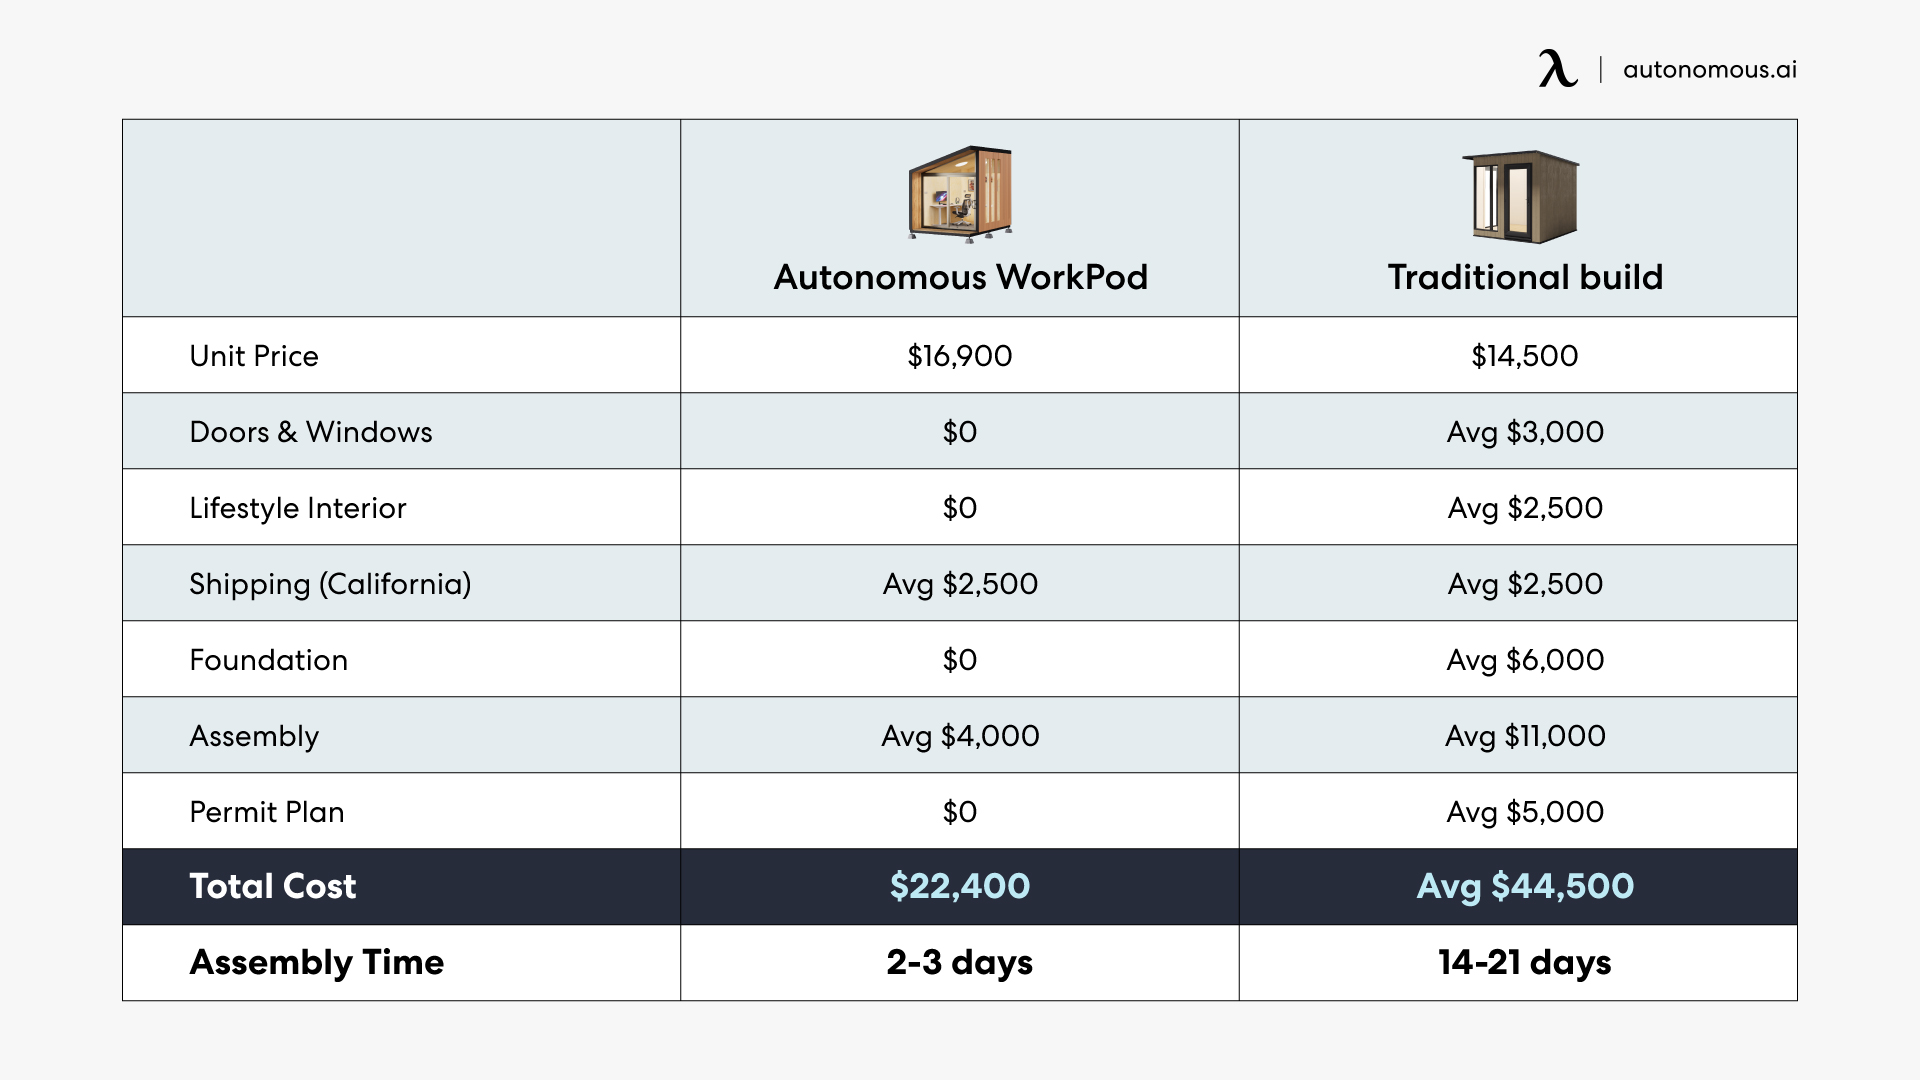Screen dimensions: 1920x1080
Task: Click the Autonomous lambda logo icon
Action: coord(1557,69)
